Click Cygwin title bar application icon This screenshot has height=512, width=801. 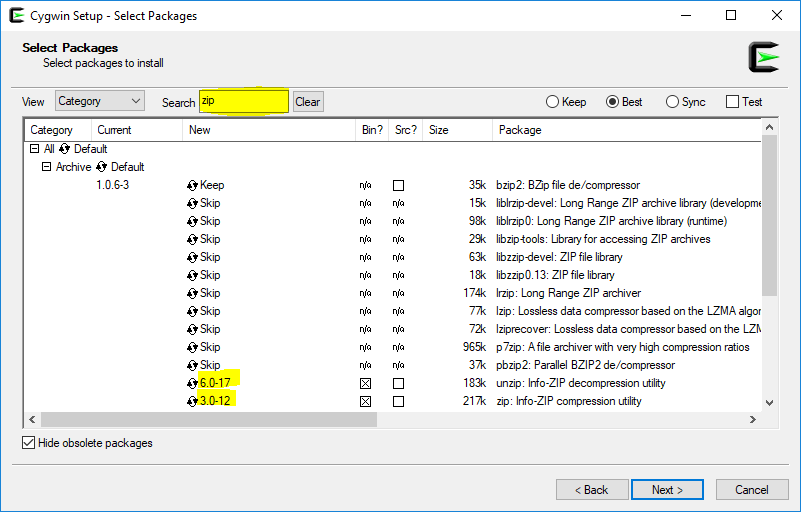point(17,15)
